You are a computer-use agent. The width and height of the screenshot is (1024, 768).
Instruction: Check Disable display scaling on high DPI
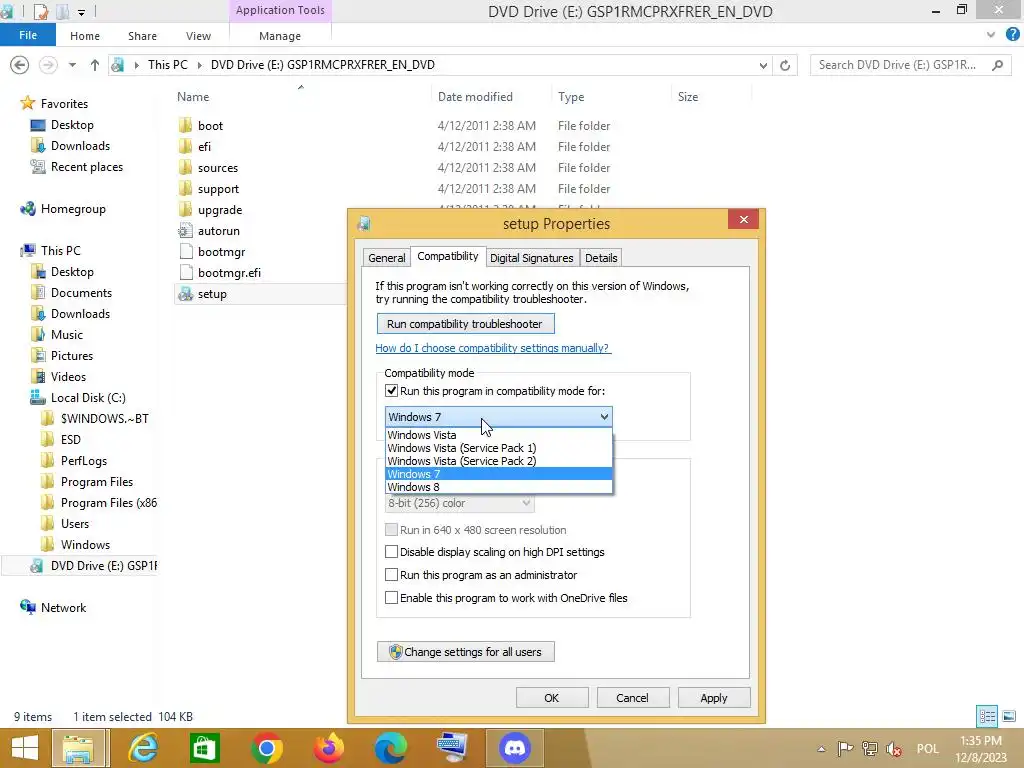[391, 552]
